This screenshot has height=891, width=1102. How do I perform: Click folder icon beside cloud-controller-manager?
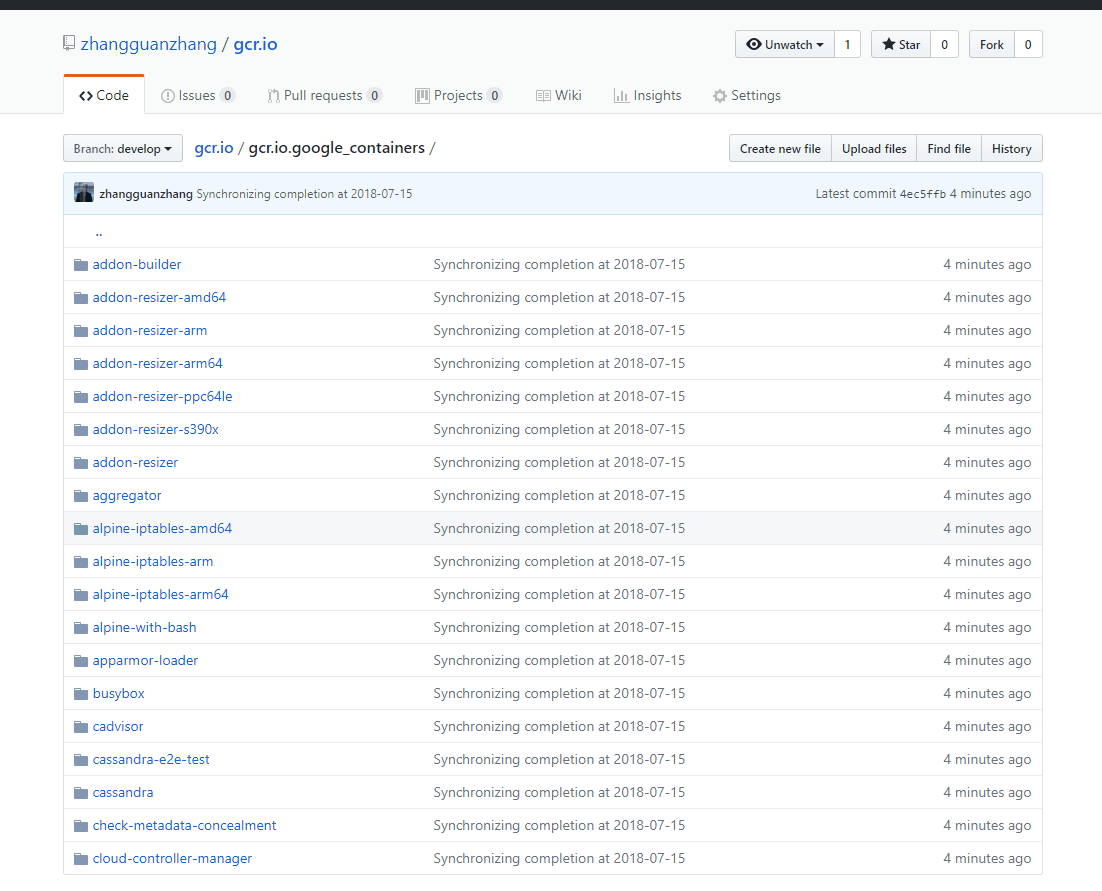point(81,859)
